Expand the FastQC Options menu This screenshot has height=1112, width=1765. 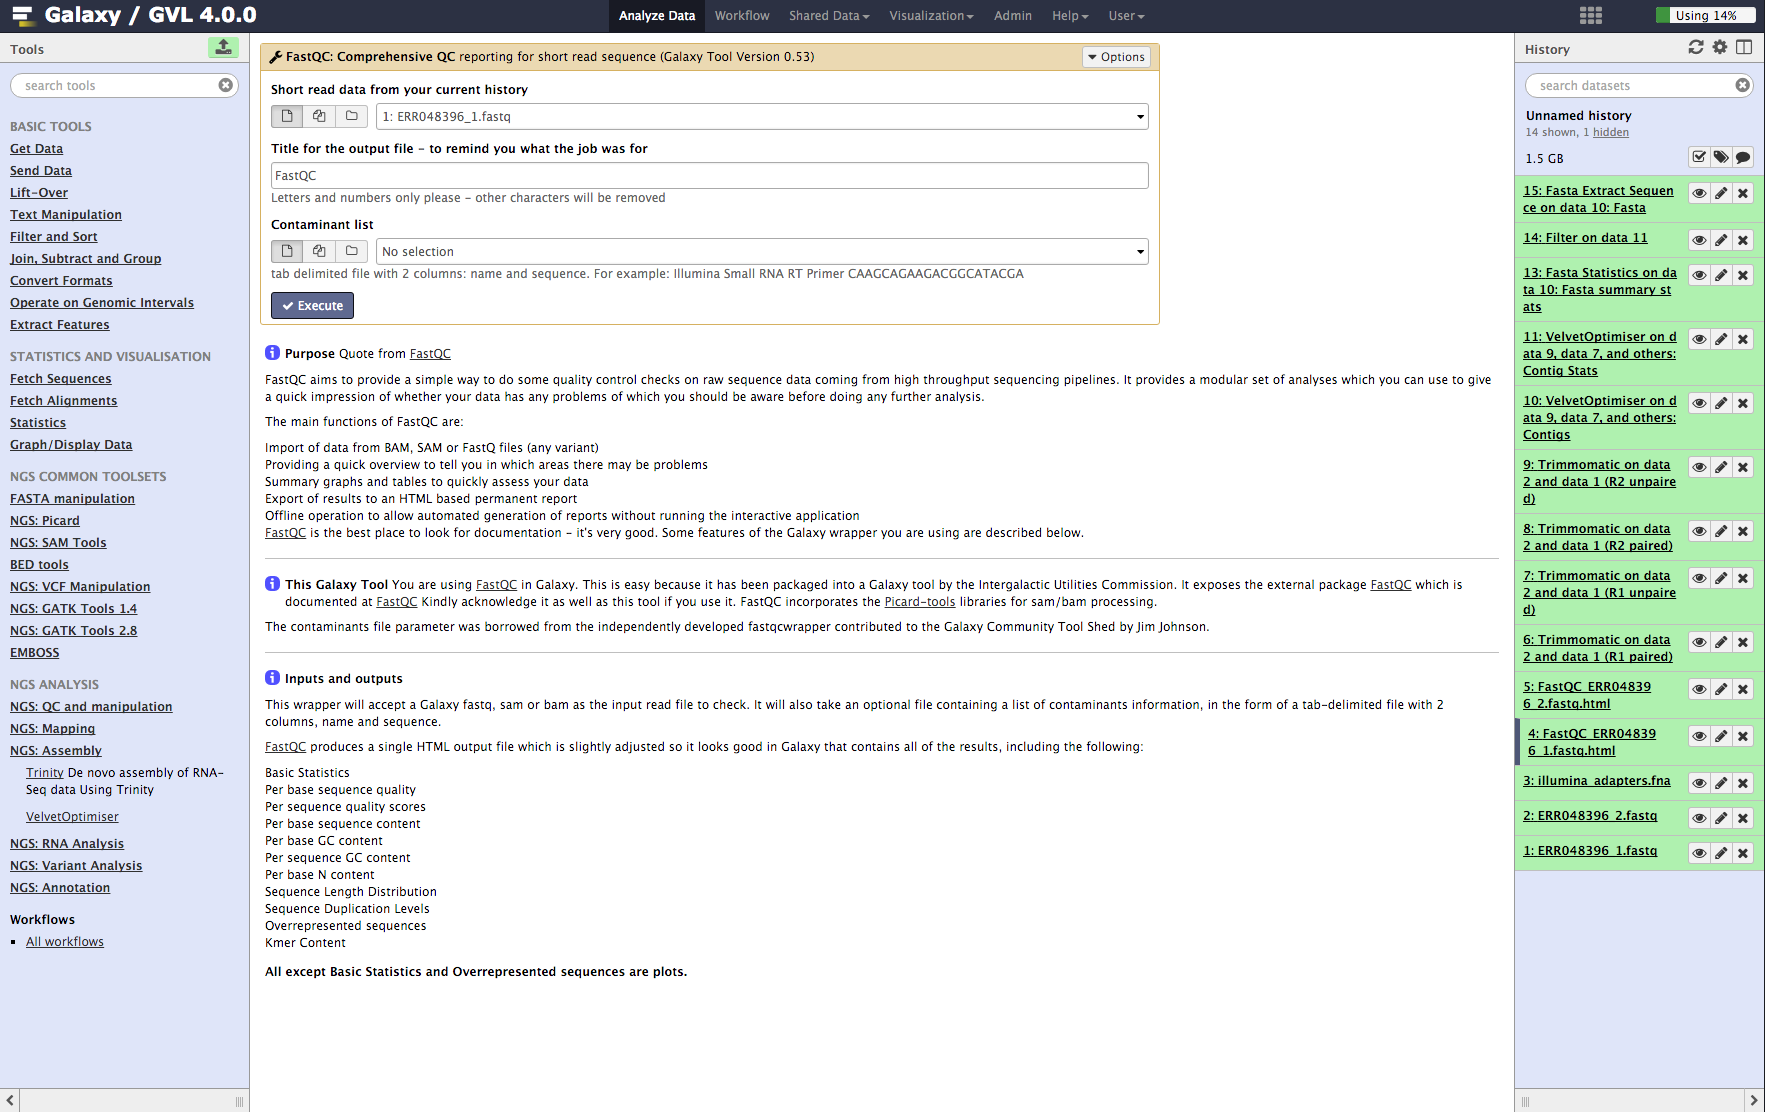(x=1116, y=57)
